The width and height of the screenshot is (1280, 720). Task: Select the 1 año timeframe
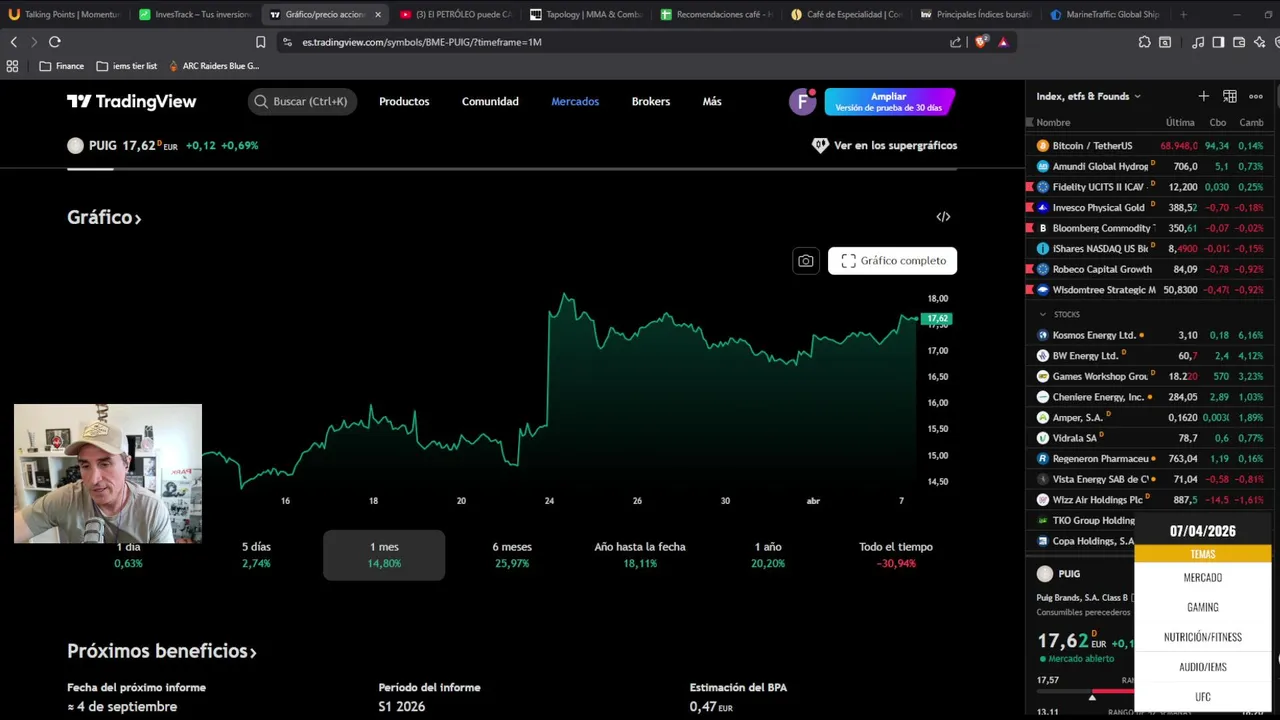click(x=768, y=555)
